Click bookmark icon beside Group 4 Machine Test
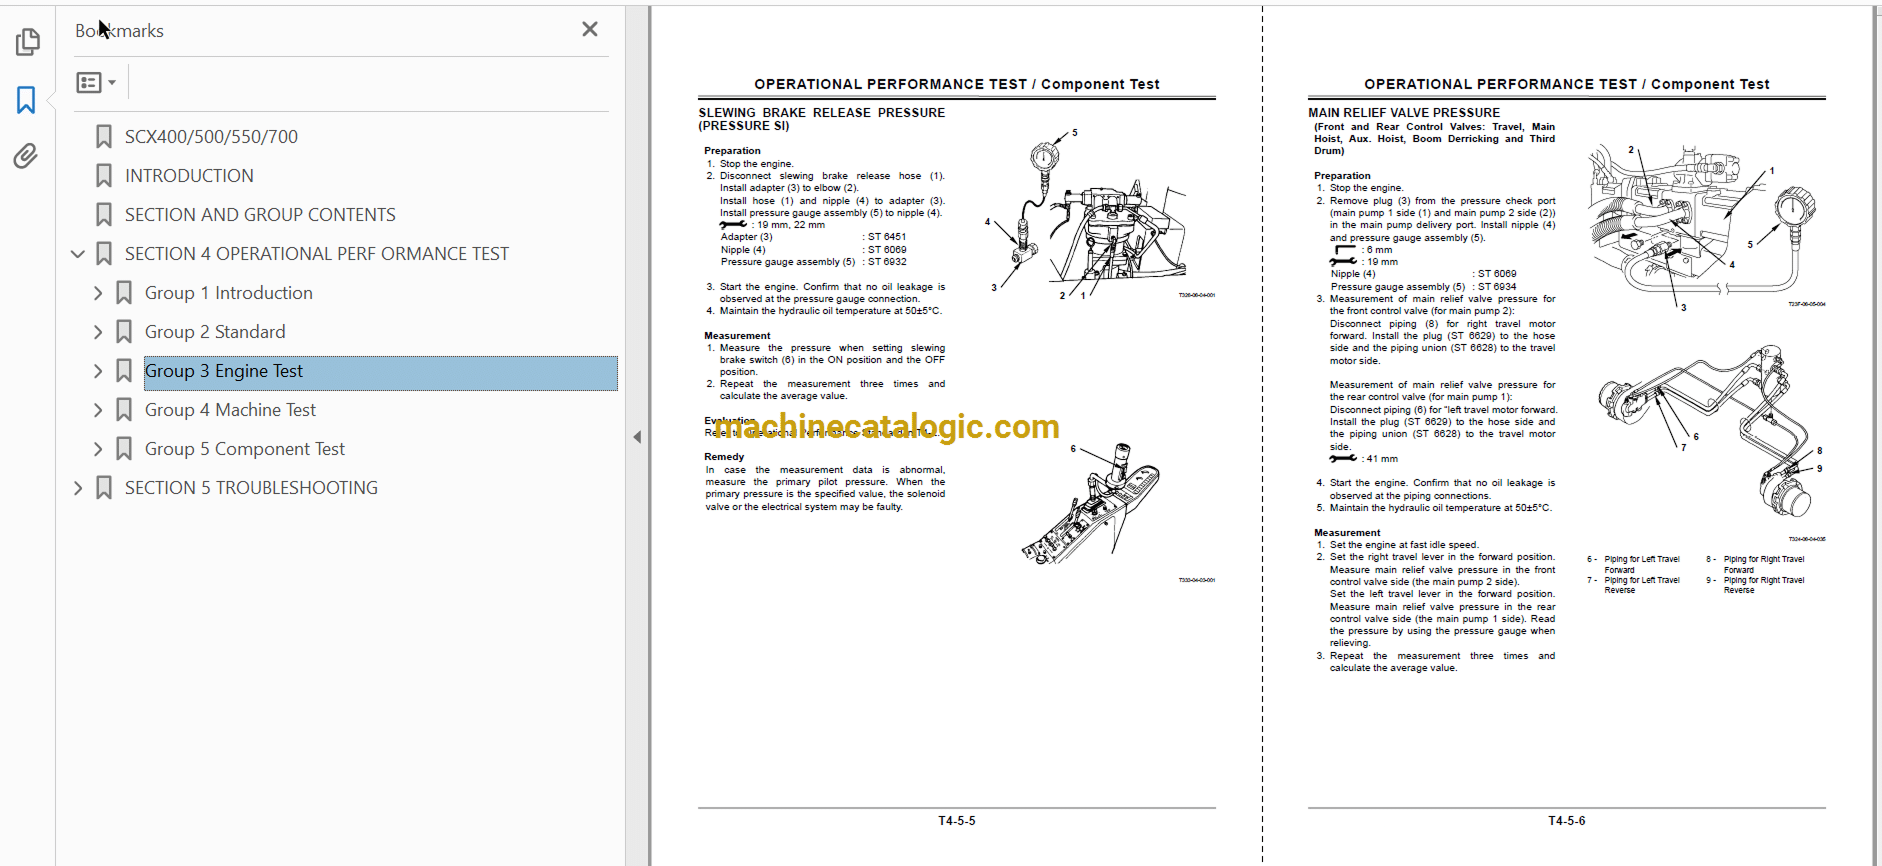Screen dimensions: 1882x866 (124, 409)
